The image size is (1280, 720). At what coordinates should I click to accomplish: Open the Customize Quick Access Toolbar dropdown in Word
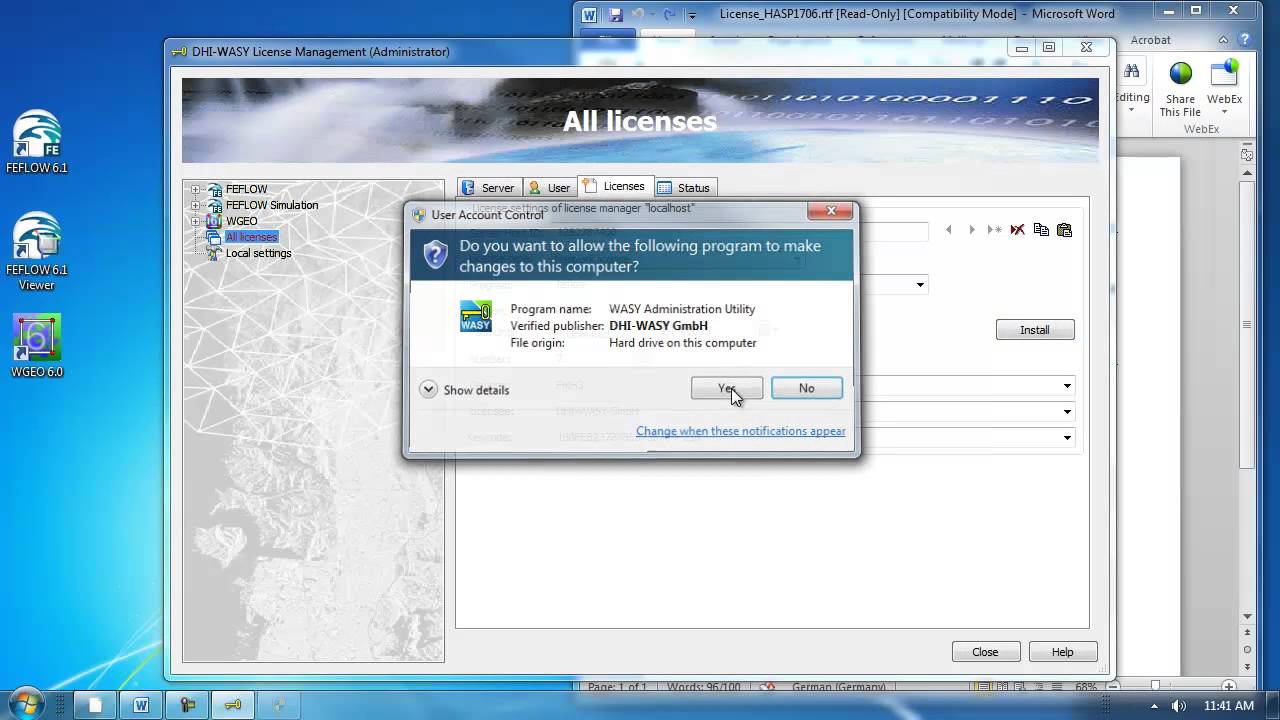692,15
